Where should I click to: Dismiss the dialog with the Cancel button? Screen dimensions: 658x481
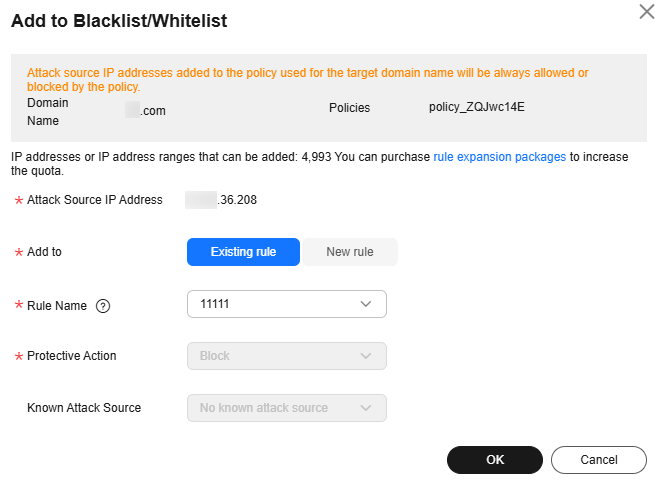coord(599,460)
